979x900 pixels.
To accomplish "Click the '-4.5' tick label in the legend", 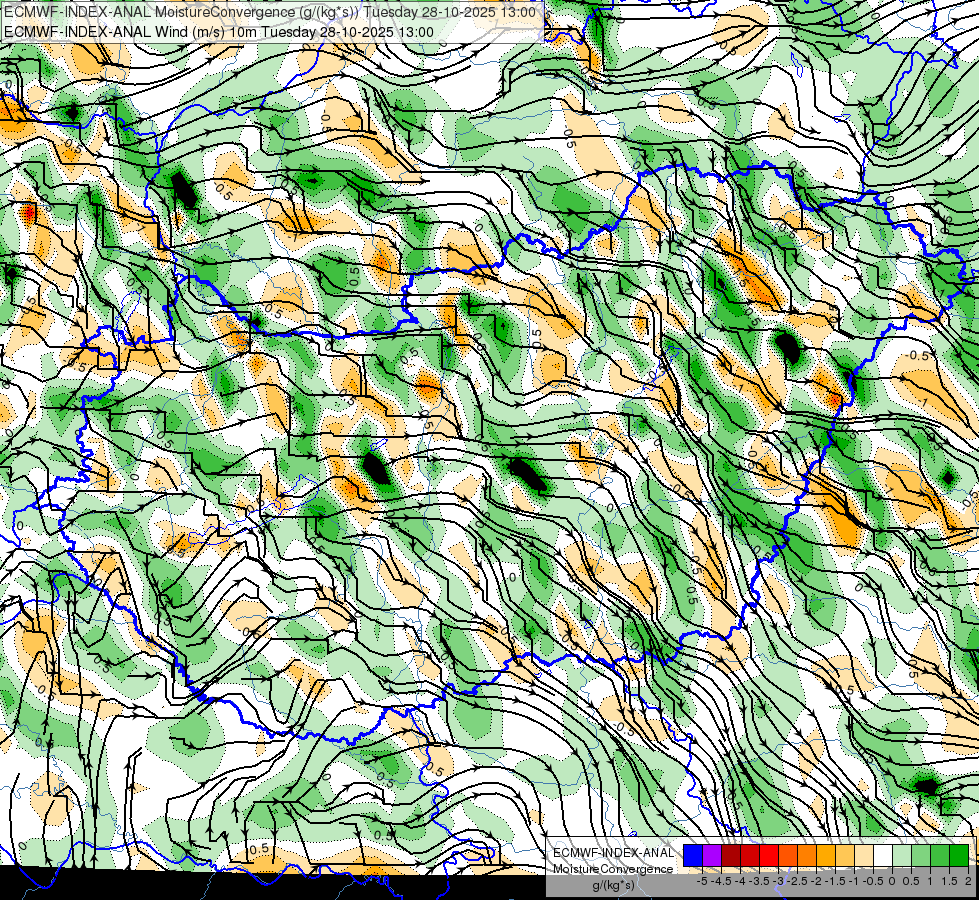I will 721,881.
